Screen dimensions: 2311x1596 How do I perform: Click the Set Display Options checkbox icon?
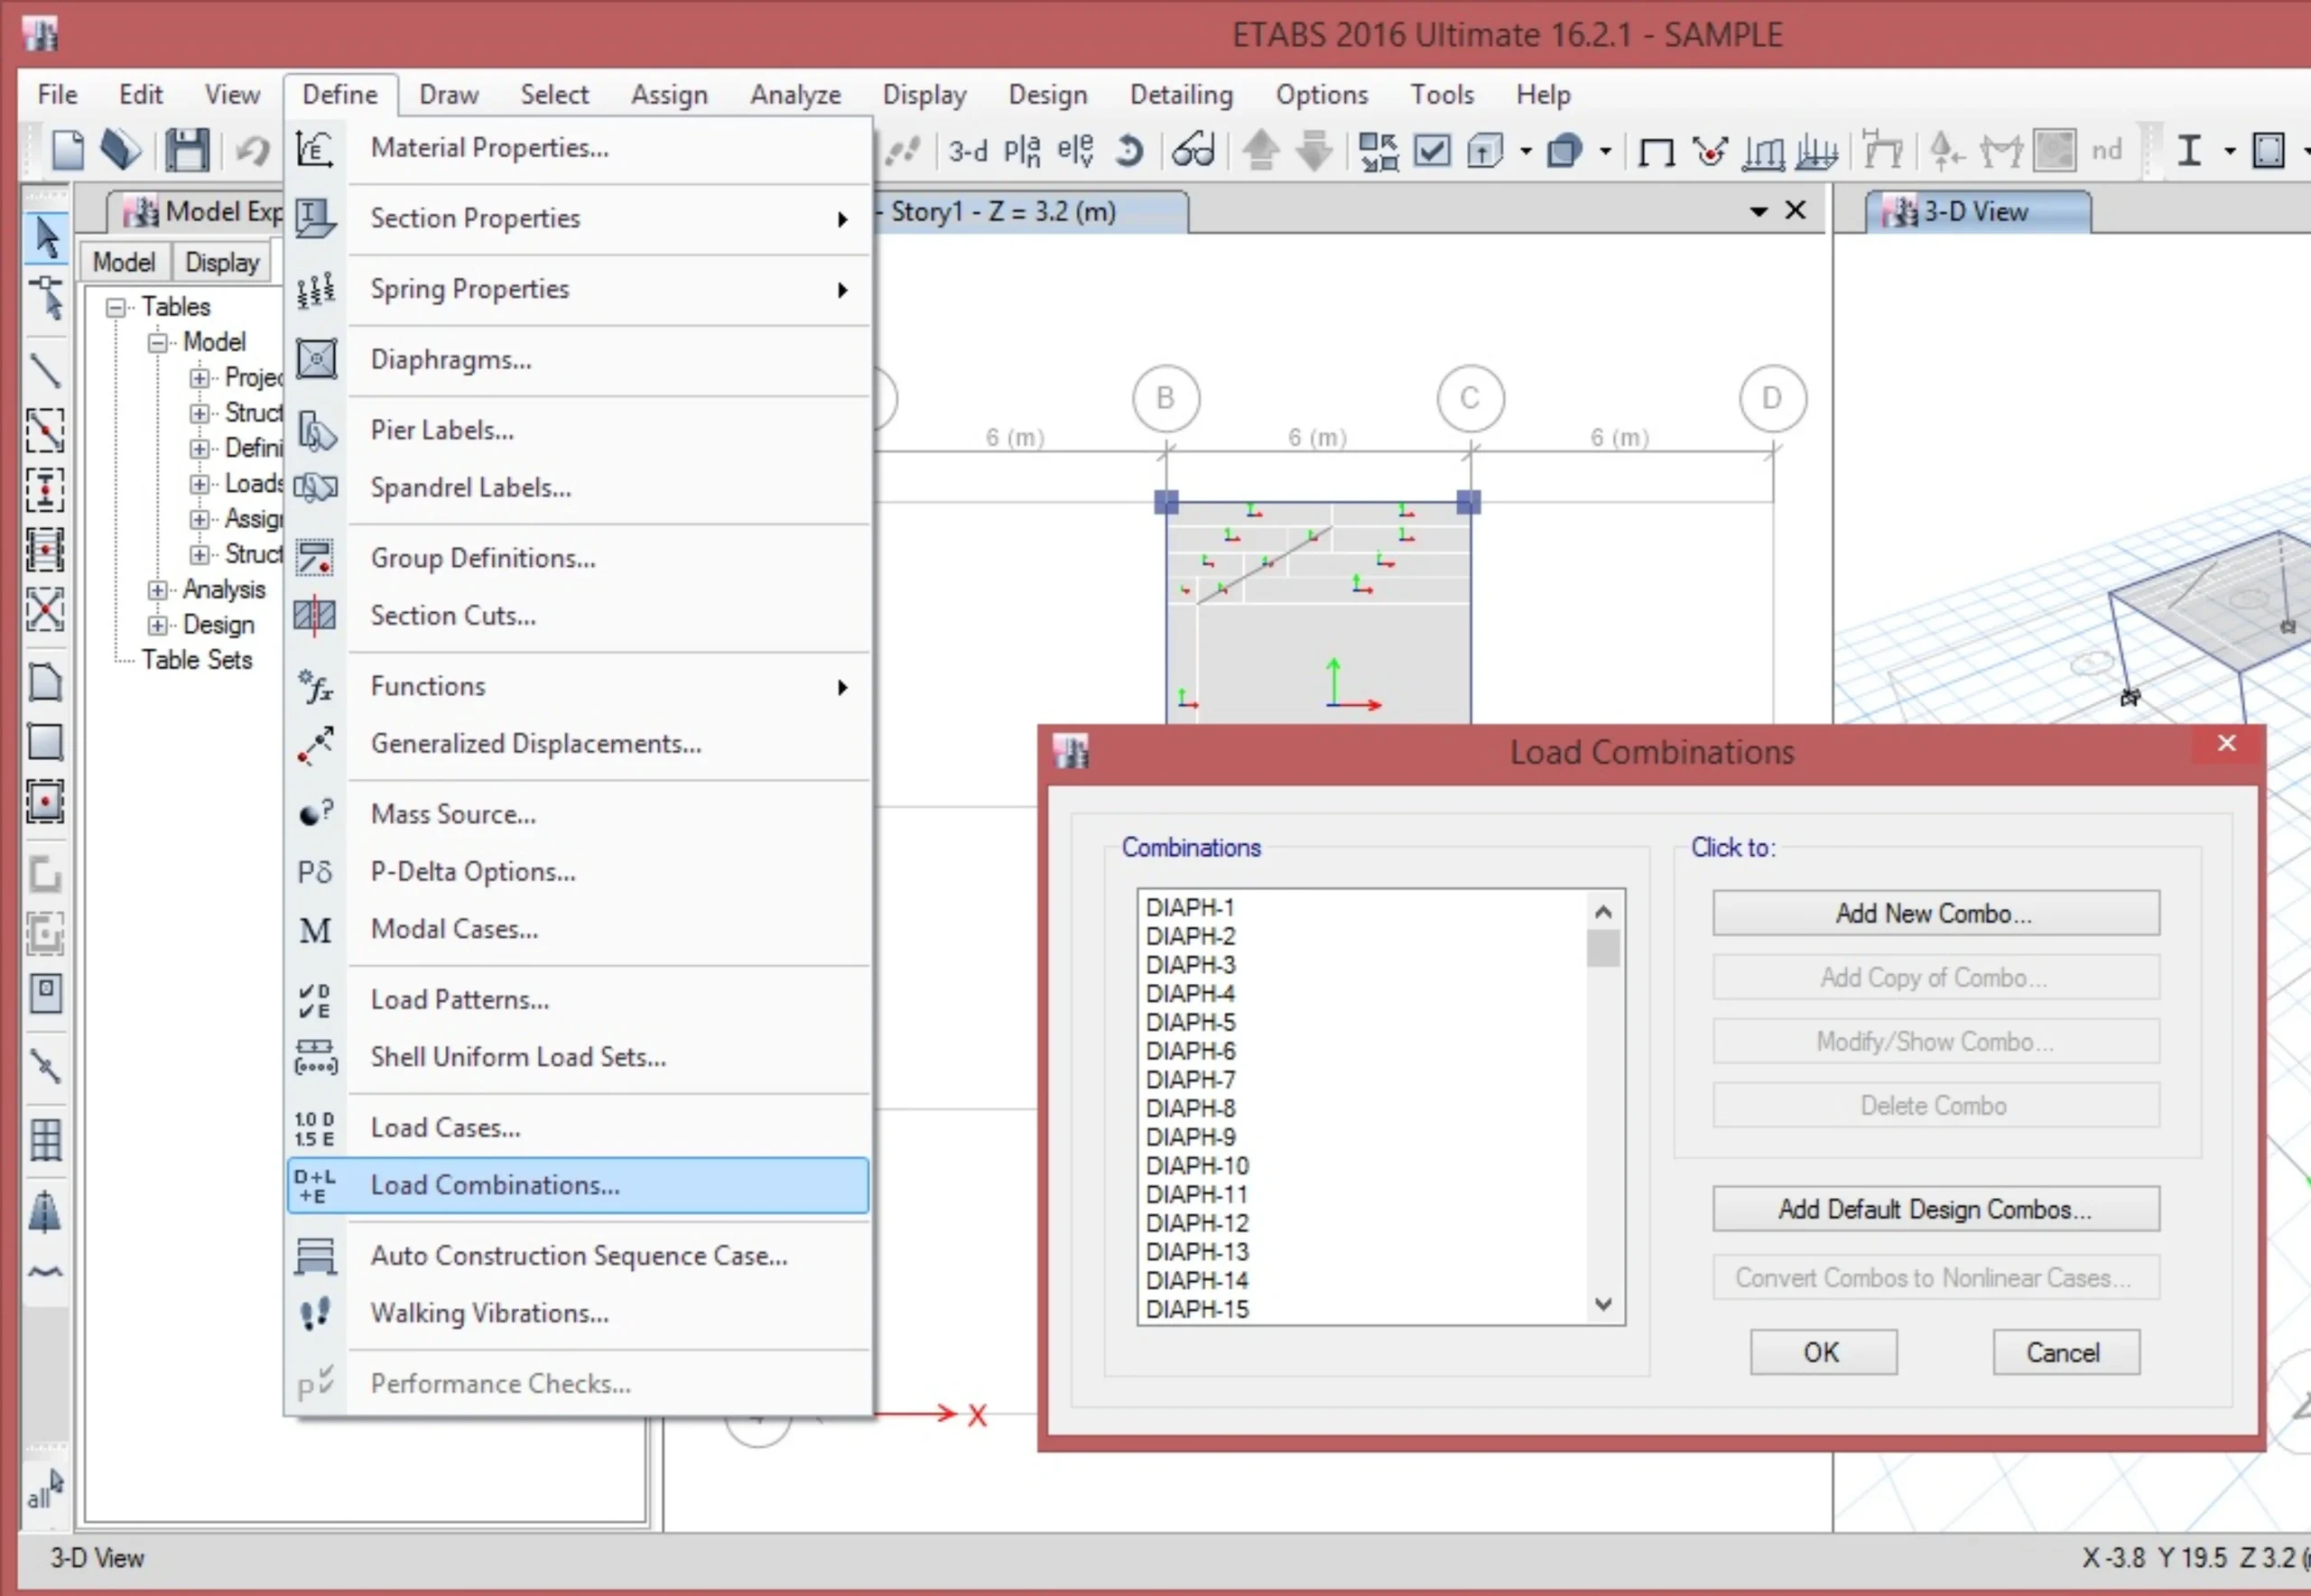click(x=1432, y=151)
